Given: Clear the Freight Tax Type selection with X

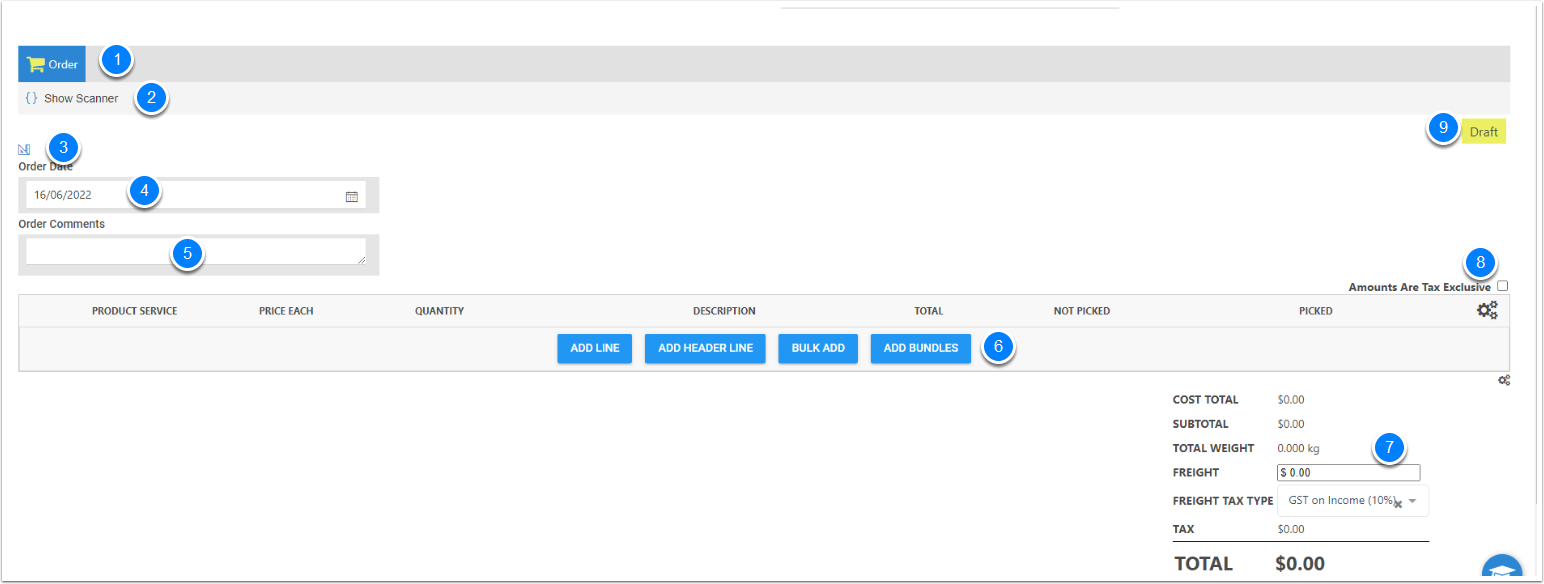Looking at the screenshot, I should 1398,504.
